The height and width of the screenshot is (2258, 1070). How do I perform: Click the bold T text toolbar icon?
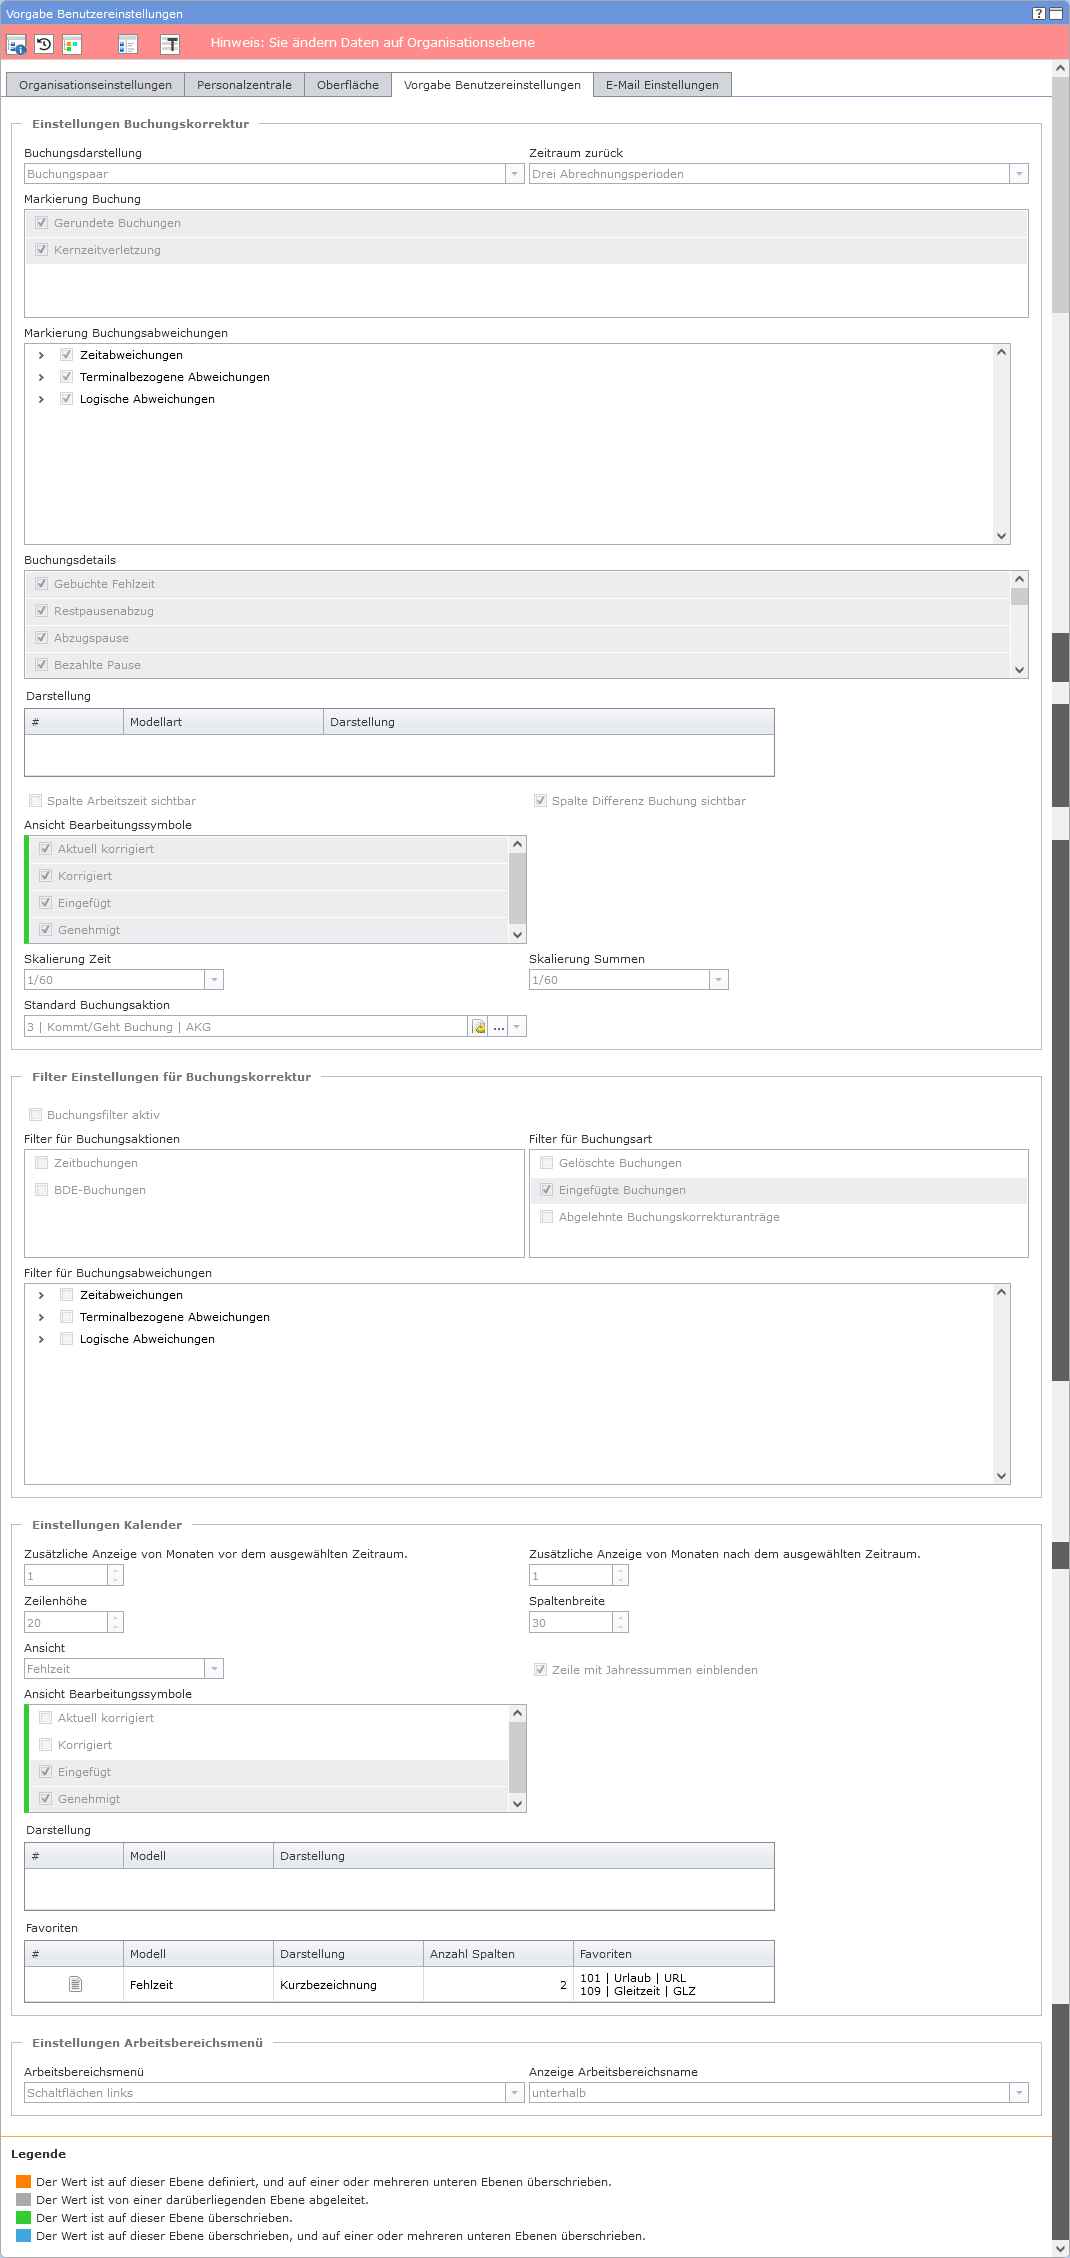(x=170, y=44)
